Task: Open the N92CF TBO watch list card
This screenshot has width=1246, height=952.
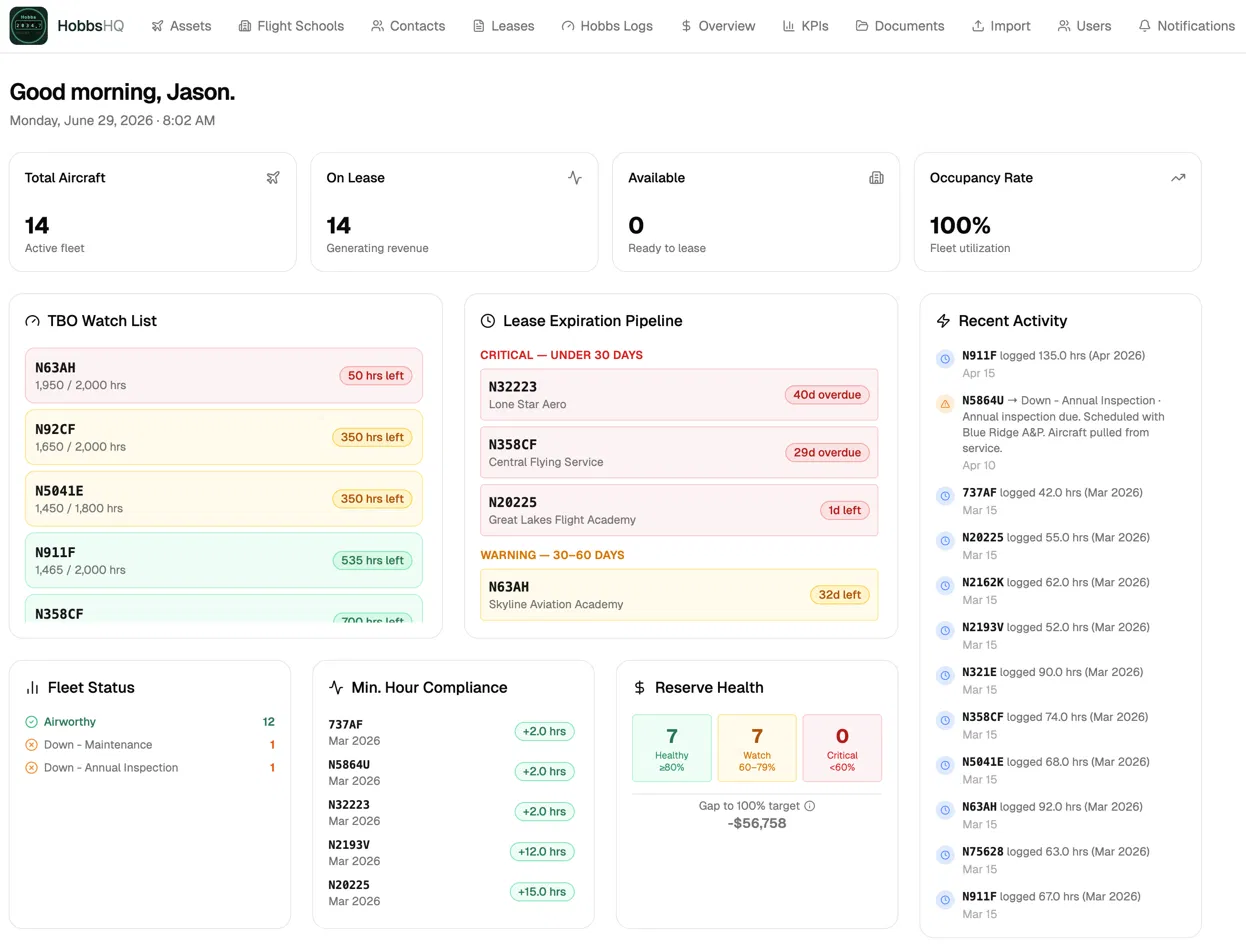Action: [x=224, y=437]
